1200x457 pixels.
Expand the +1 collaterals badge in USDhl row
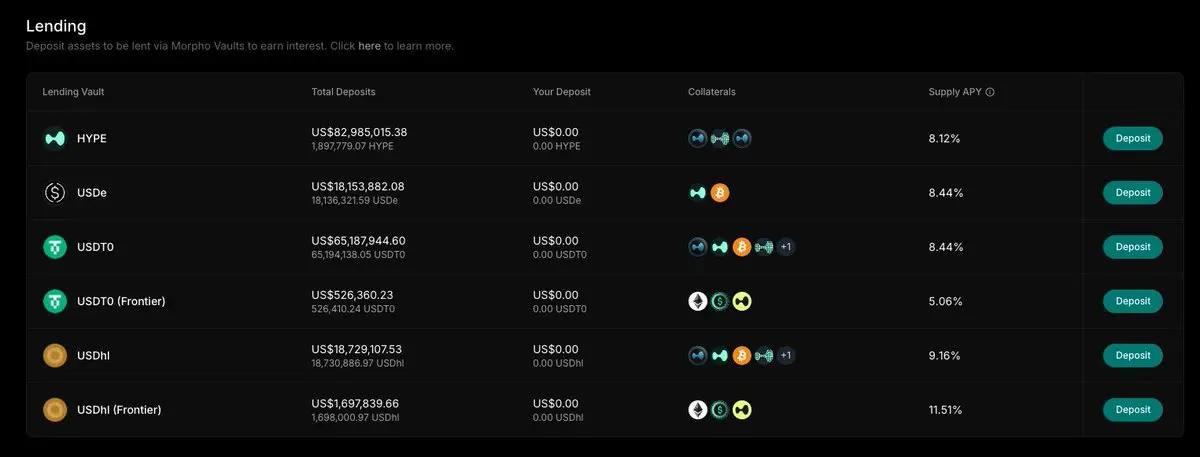click(786, 355)
